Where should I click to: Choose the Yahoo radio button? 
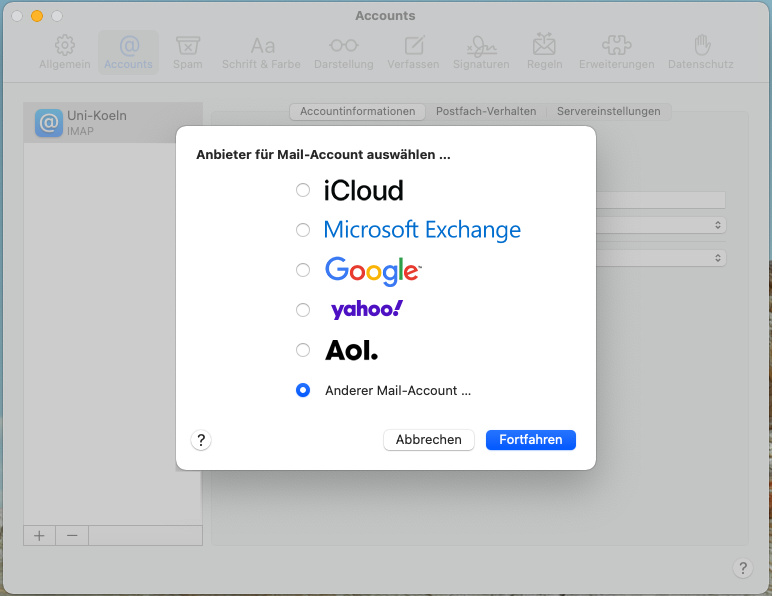tap(303, 310)
